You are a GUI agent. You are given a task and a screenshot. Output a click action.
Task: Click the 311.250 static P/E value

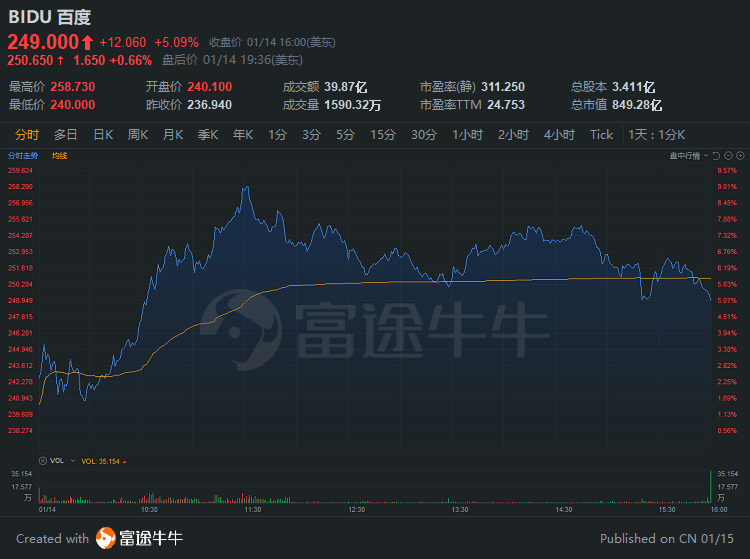[x=503, y=87]
